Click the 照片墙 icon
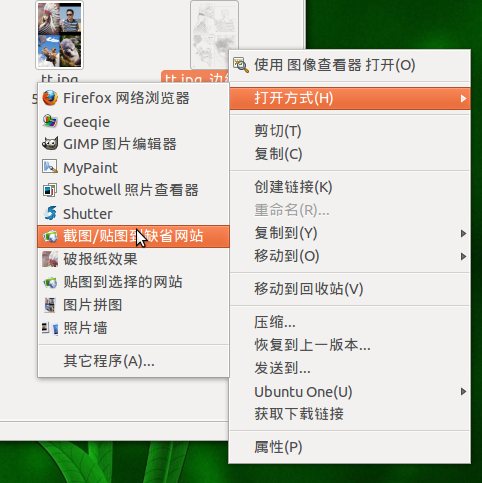 point(50,328)
